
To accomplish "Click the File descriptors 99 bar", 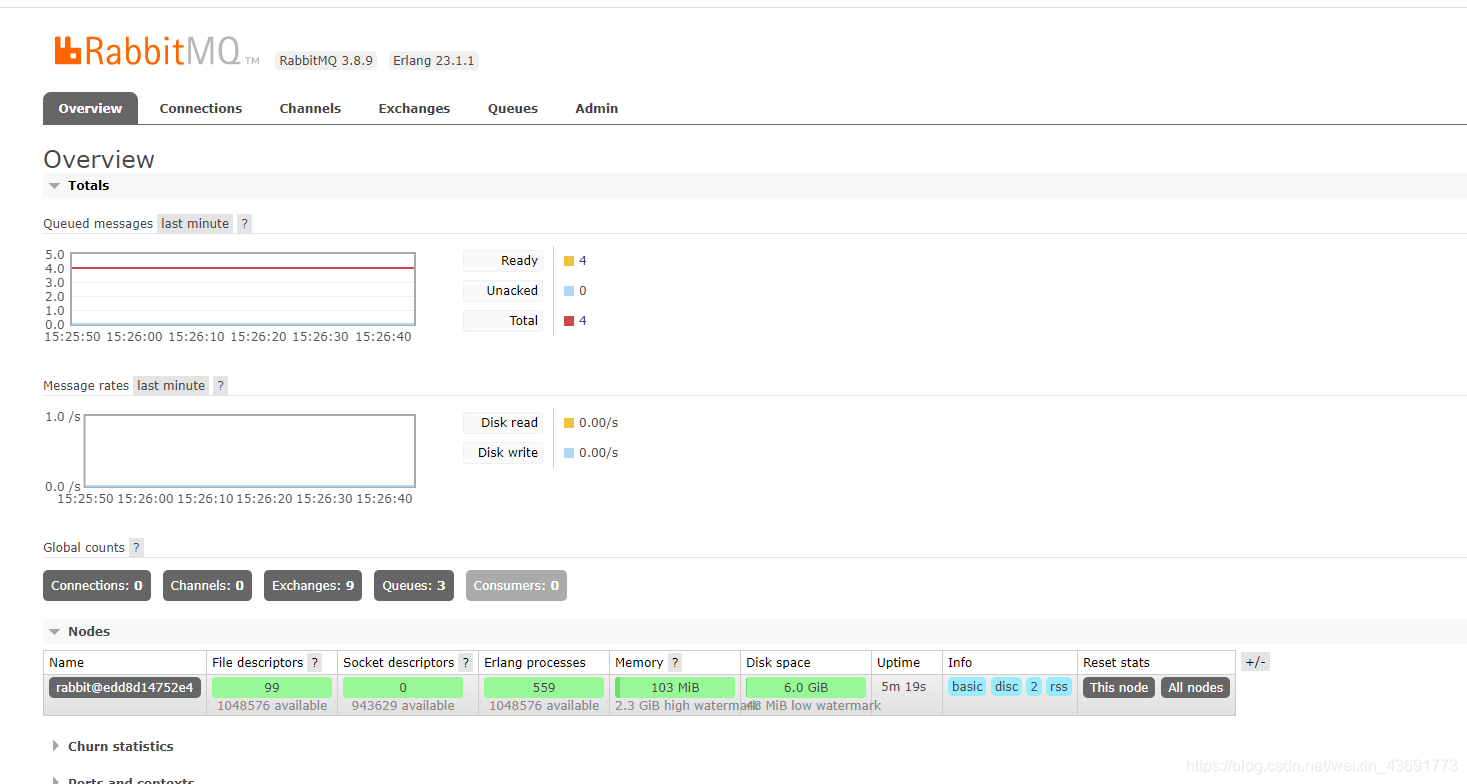I will pos(272,688).
